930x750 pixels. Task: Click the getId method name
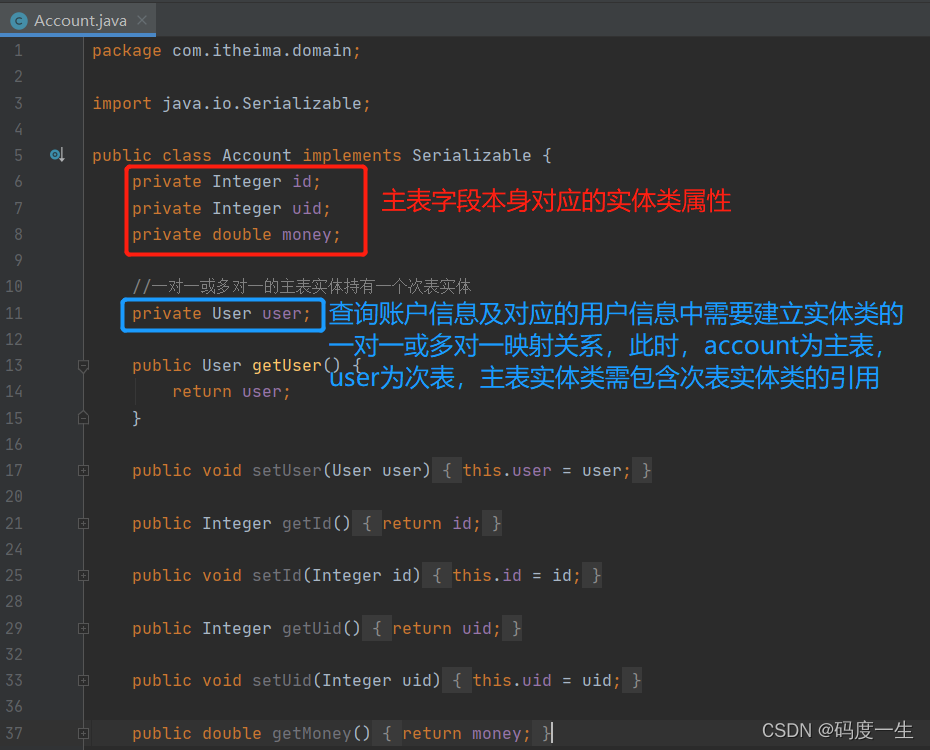(307, 524)
